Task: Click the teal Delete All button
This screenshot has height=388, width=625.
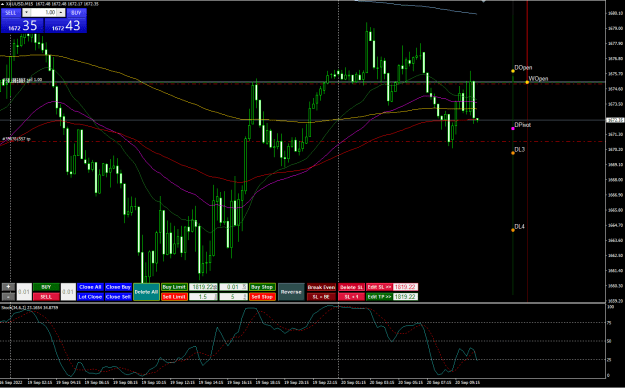Action: coord(146,292)
